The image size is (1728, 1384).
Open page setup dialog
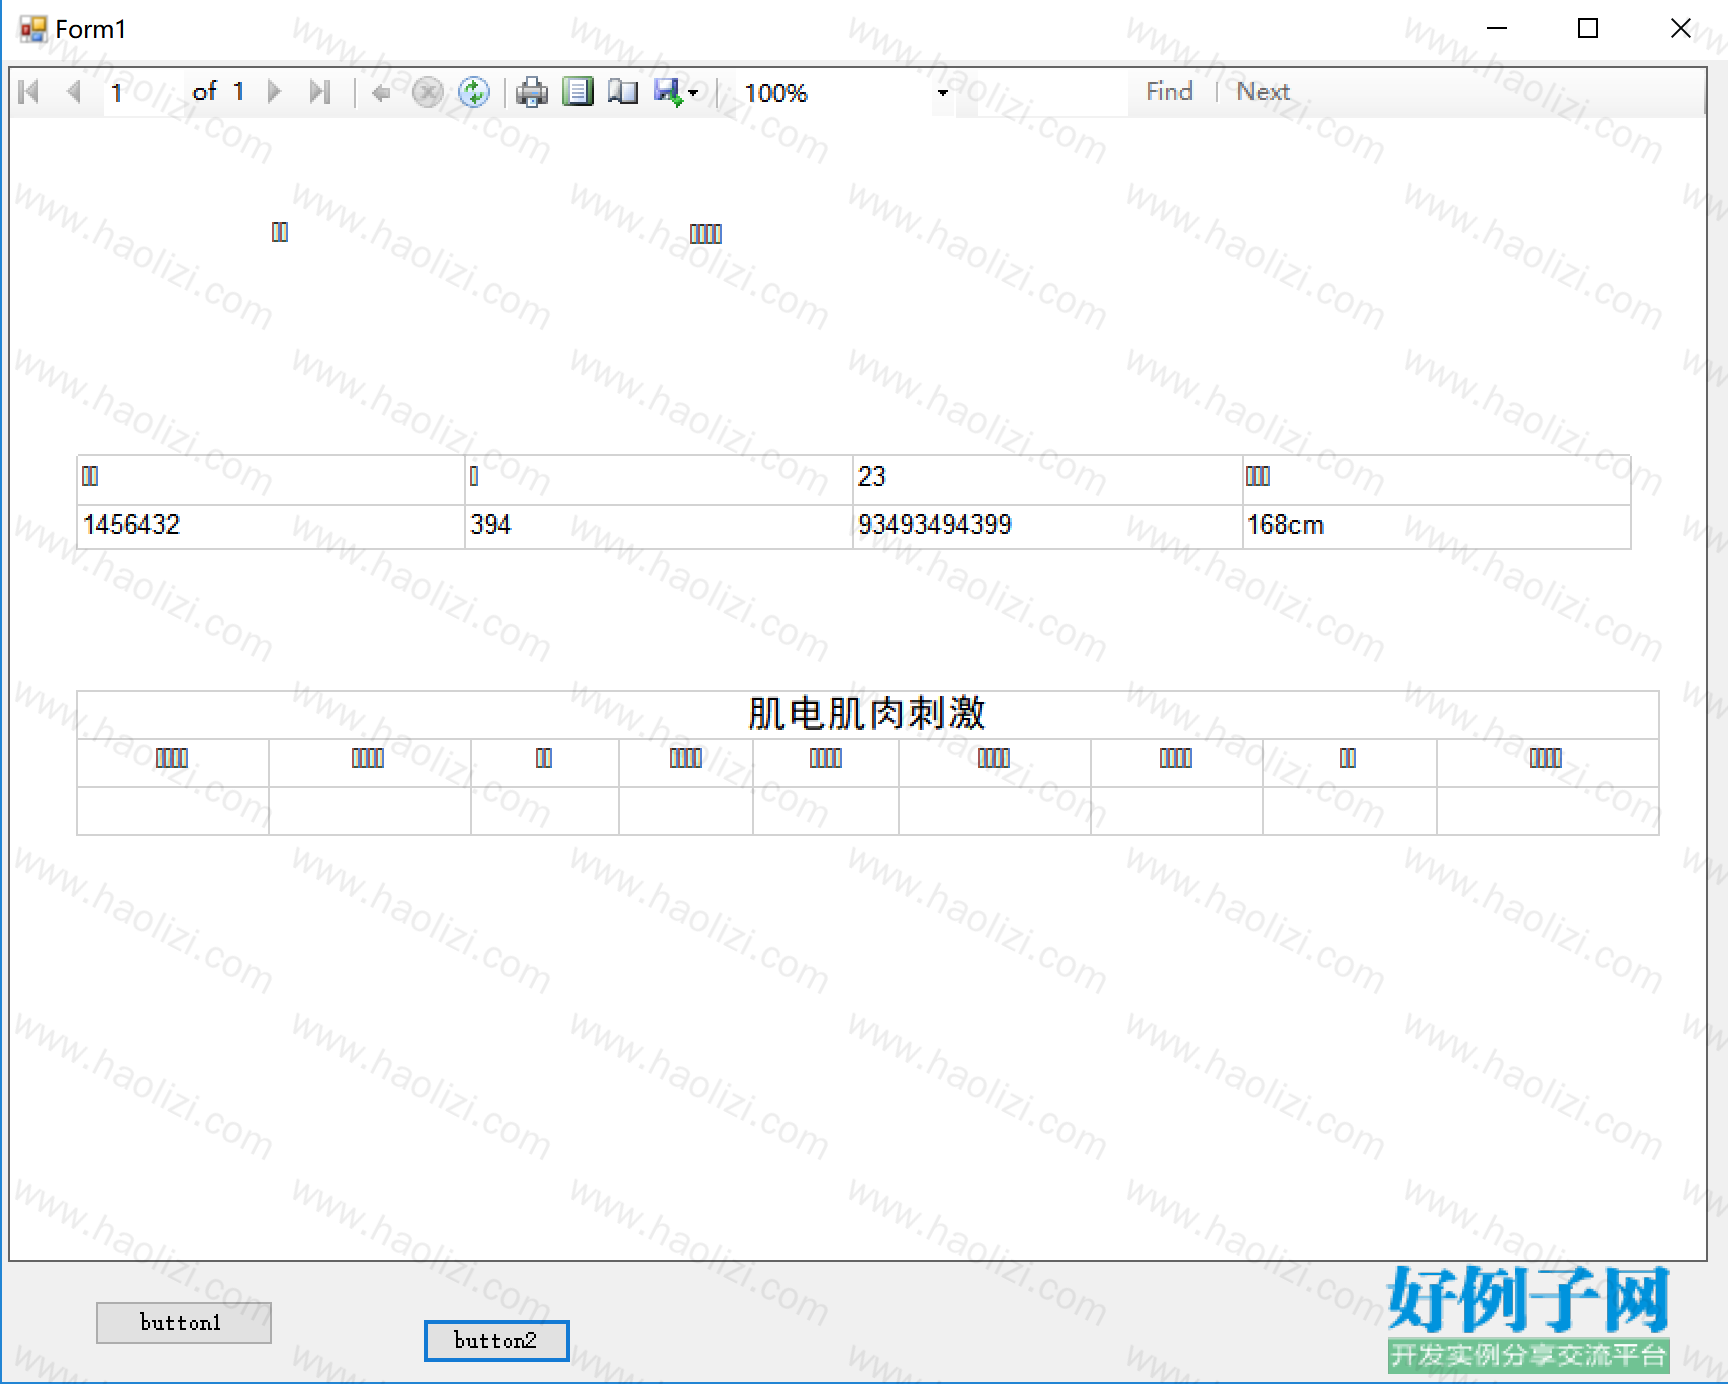[623, 92]
